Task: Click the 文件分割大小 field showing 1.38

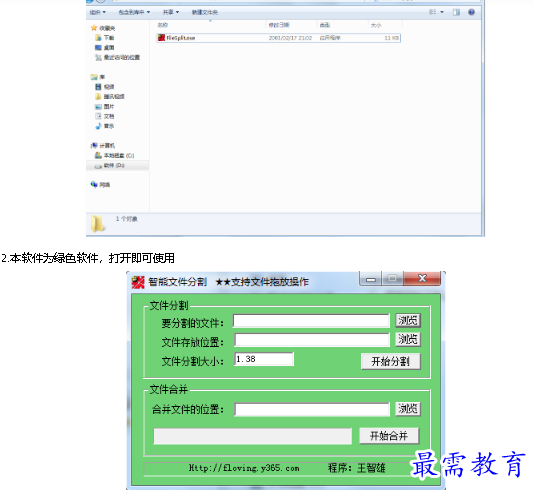Action: tap(264, 359)
